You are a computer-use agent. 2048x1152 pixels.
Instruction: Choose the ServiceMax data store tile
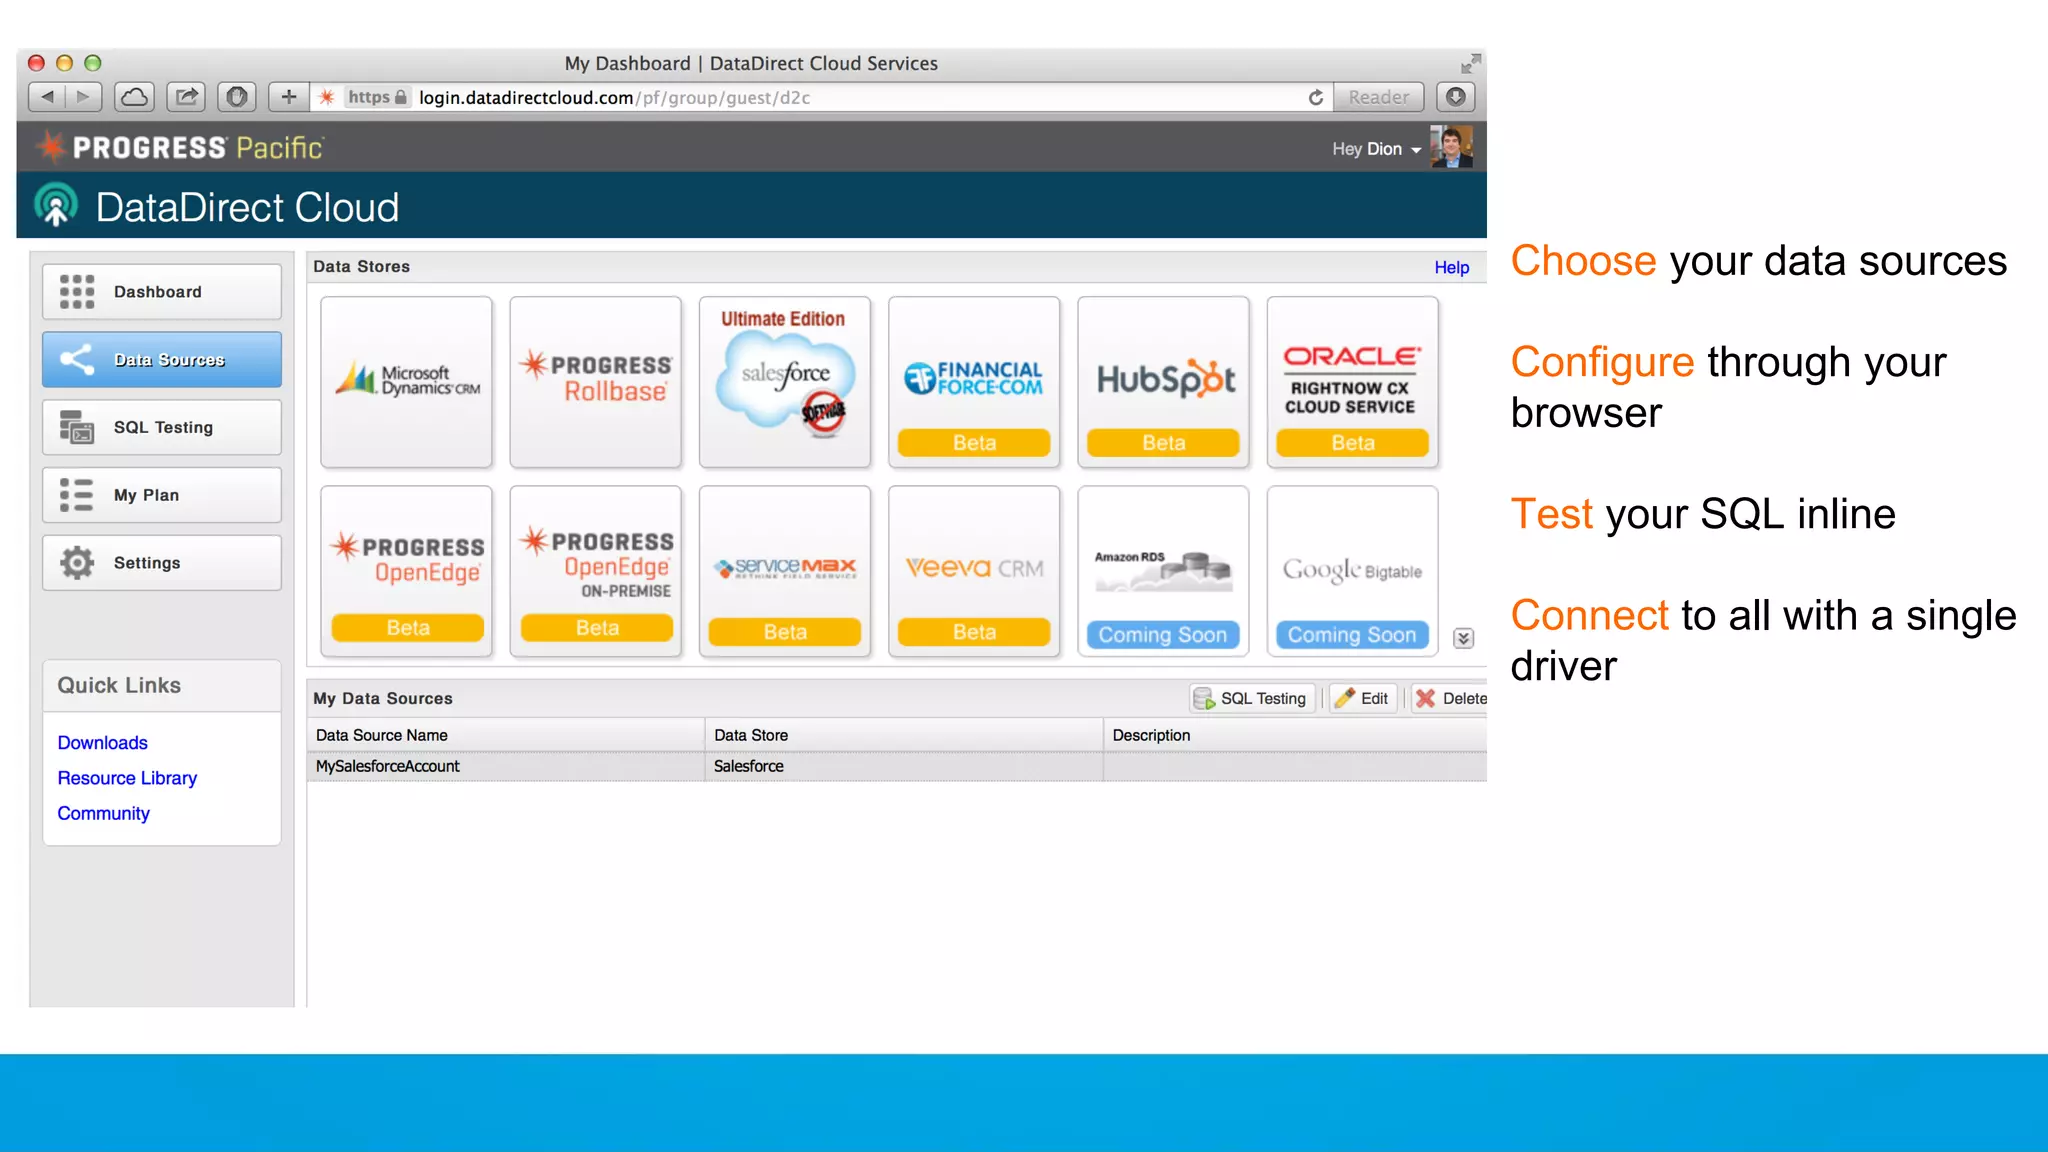pyautogui.click(x=785, y=571)
